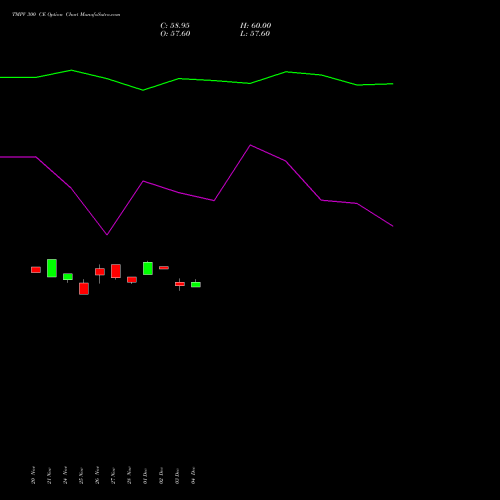Click the highest peak of the purple line

[251, 145]
